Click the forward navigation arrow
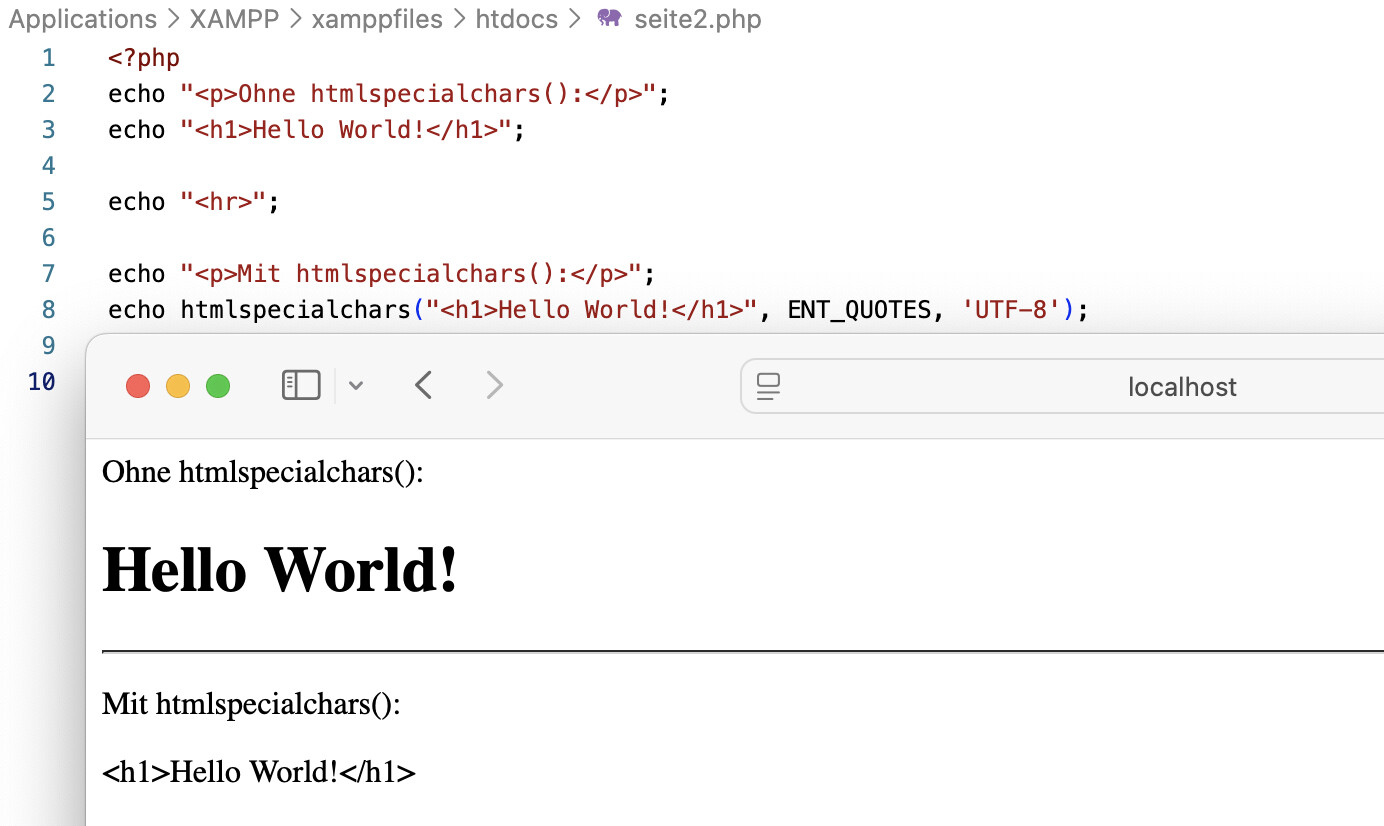Screen dimensions: 1384x826 point(494,385)
